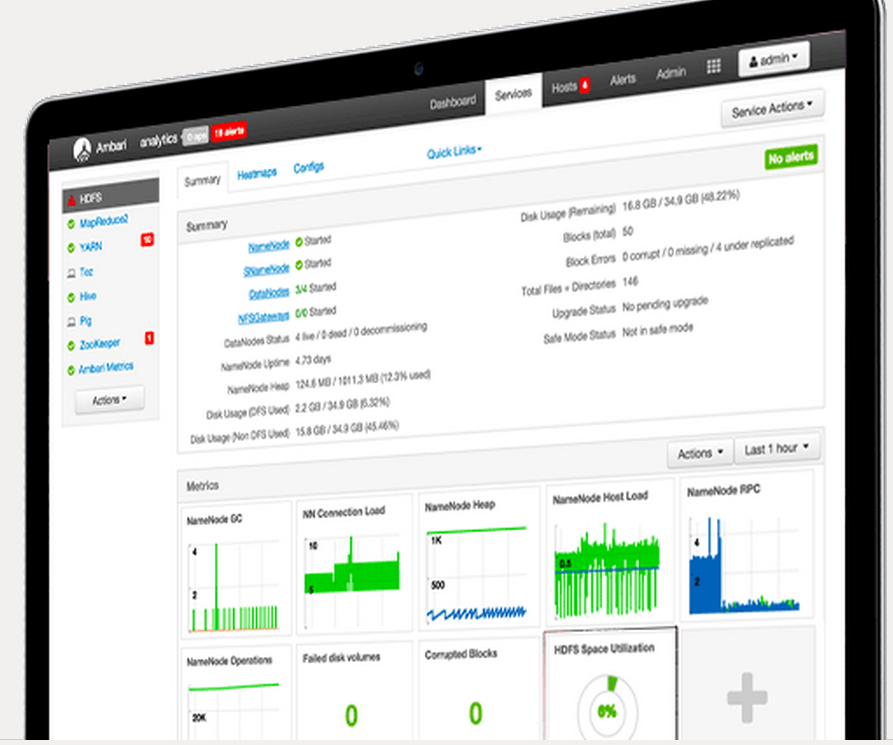
Task: Click the HDFS red alert triangle icon
Action: pyautogui.click(x=72, y=200)
